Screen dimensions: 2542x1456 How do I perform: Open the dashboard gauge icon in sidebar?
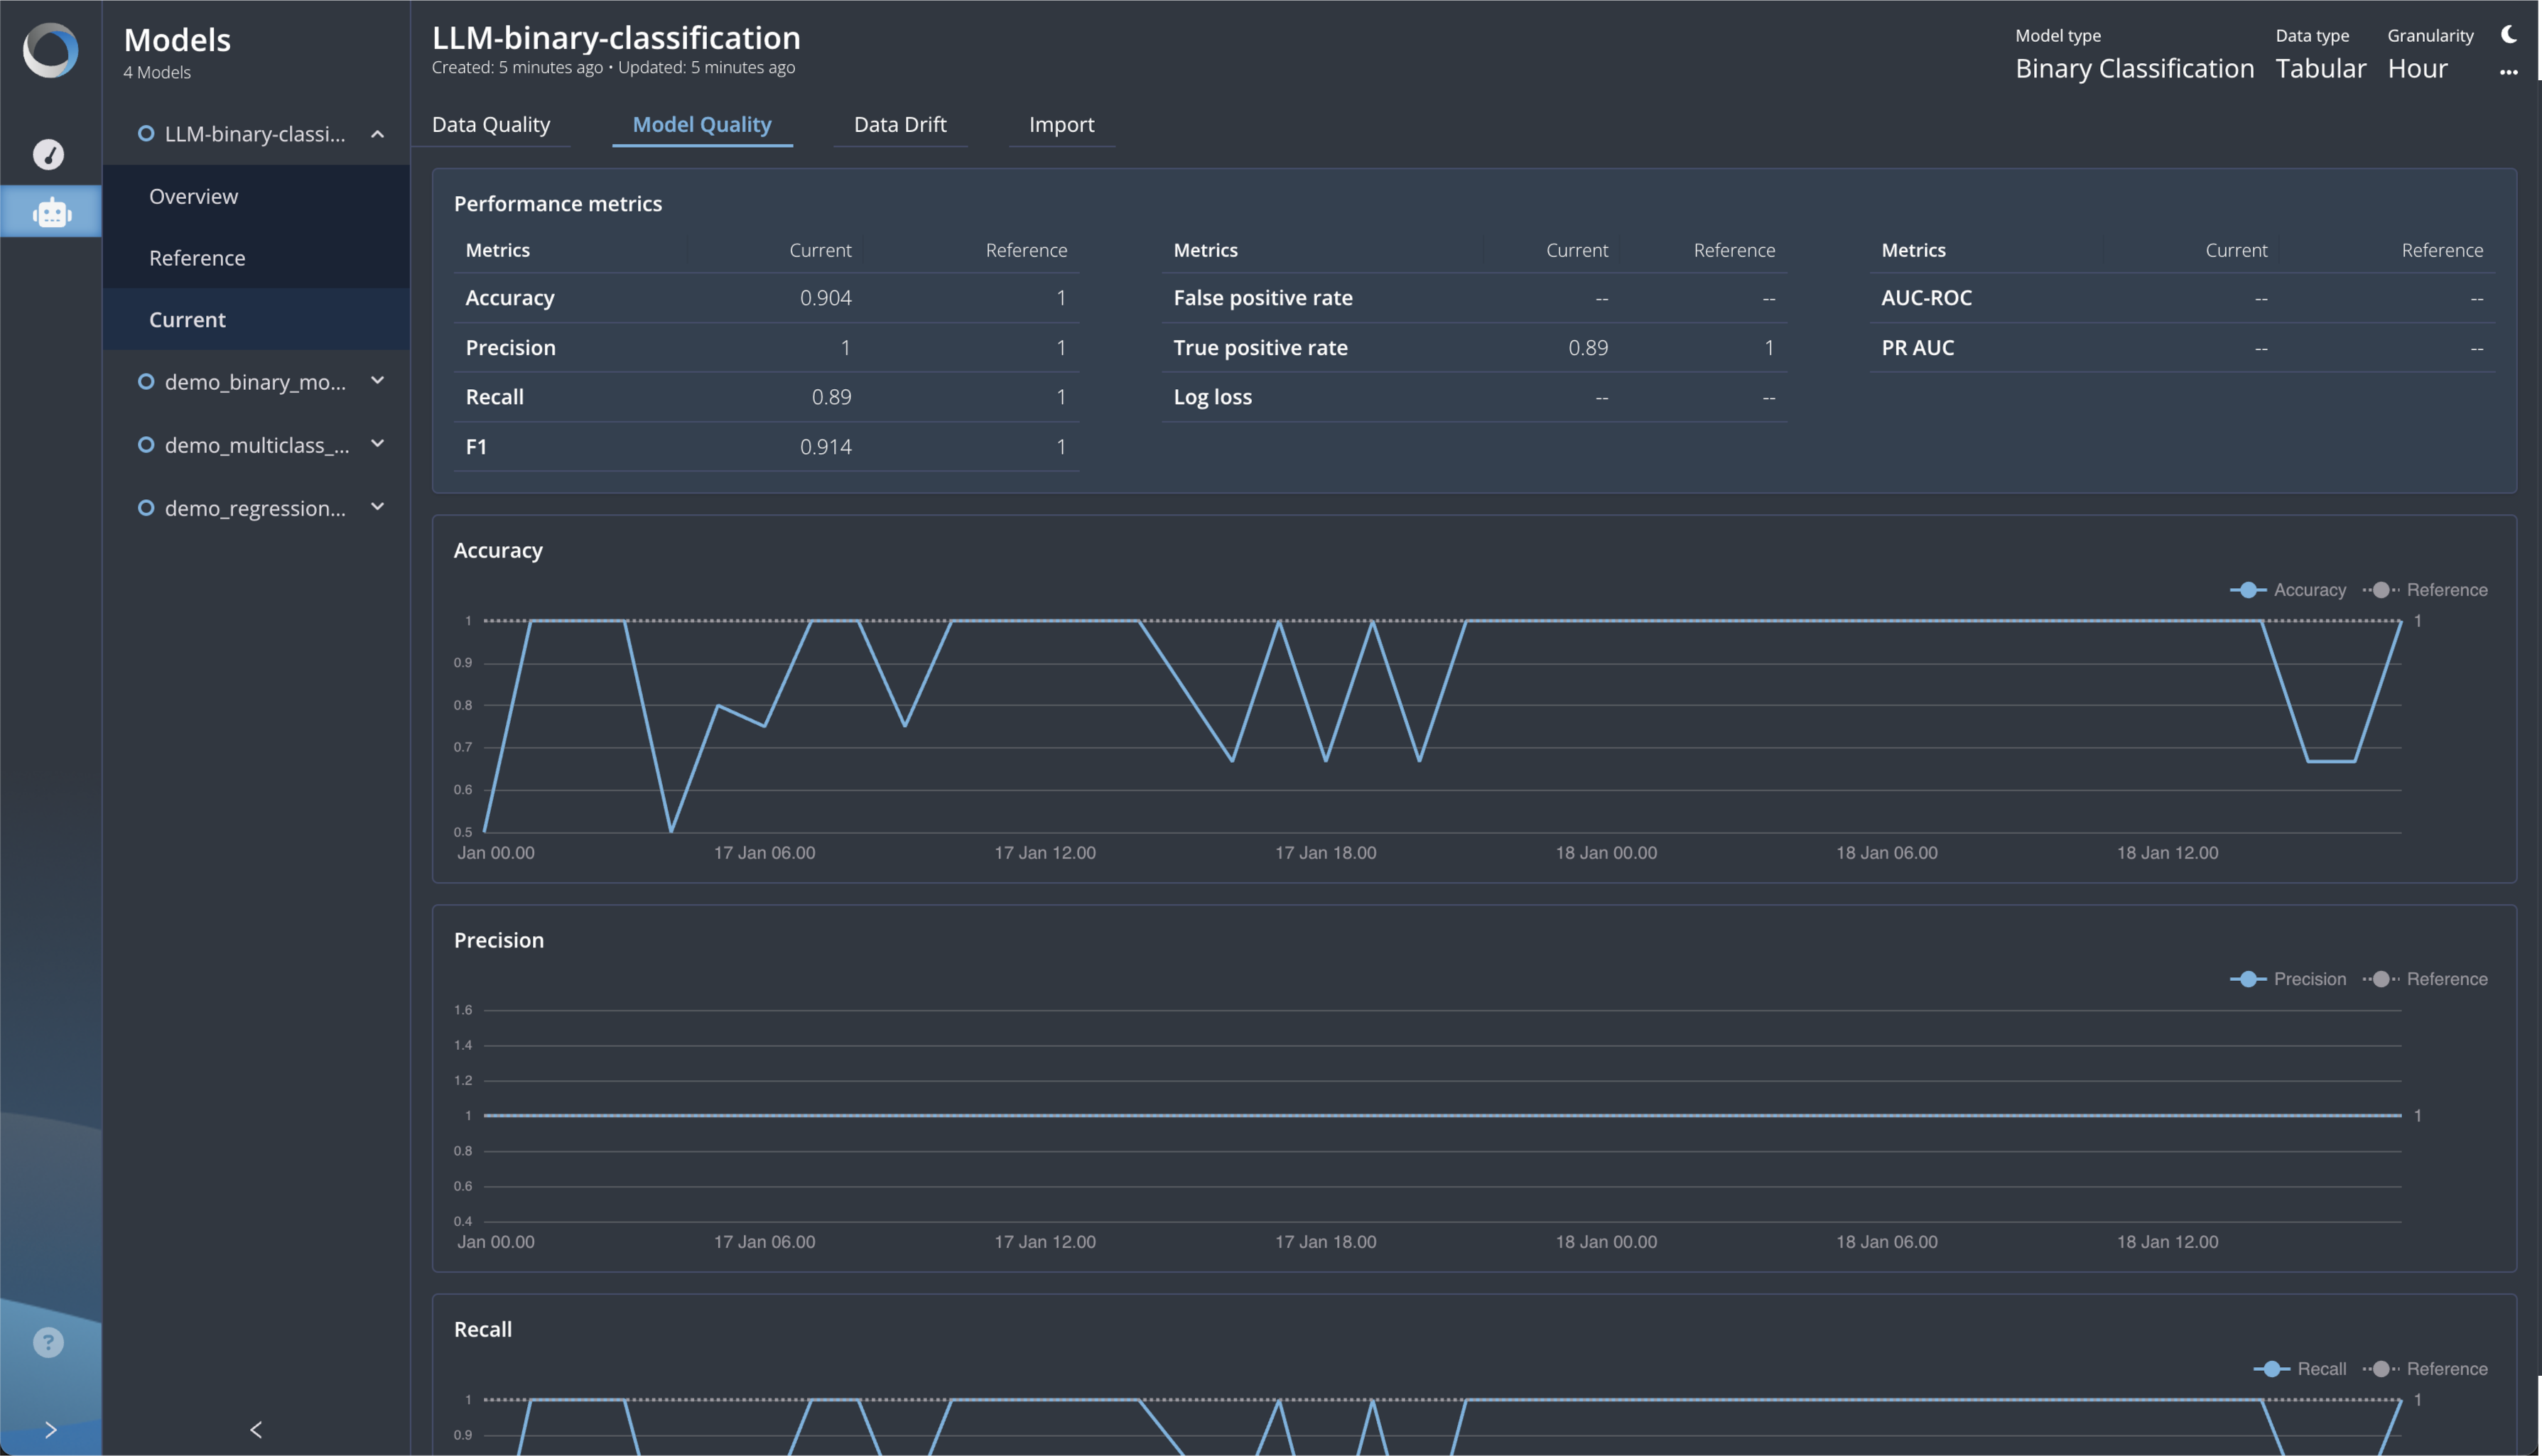tap(48, 154)
